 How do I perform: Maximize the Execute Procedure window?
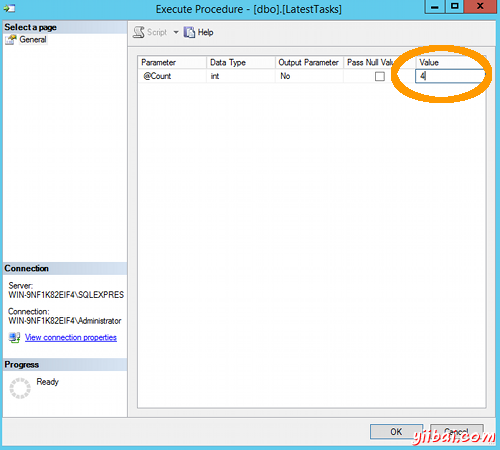click(x=455, y=7)
